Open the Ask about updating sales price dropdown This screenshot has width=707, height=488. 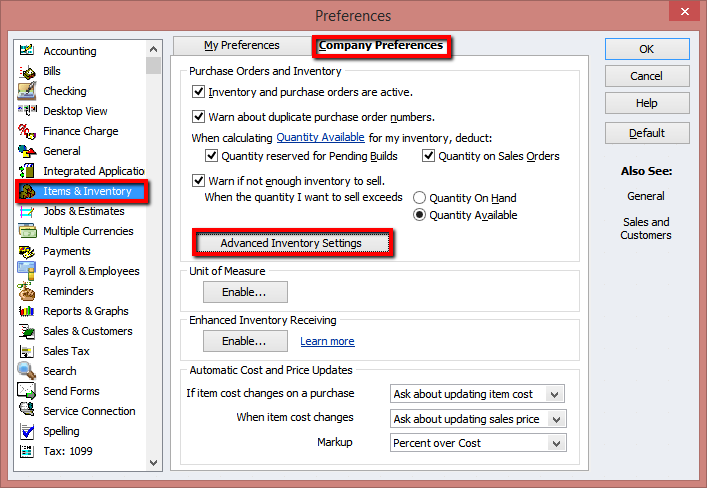coord(556,419)
